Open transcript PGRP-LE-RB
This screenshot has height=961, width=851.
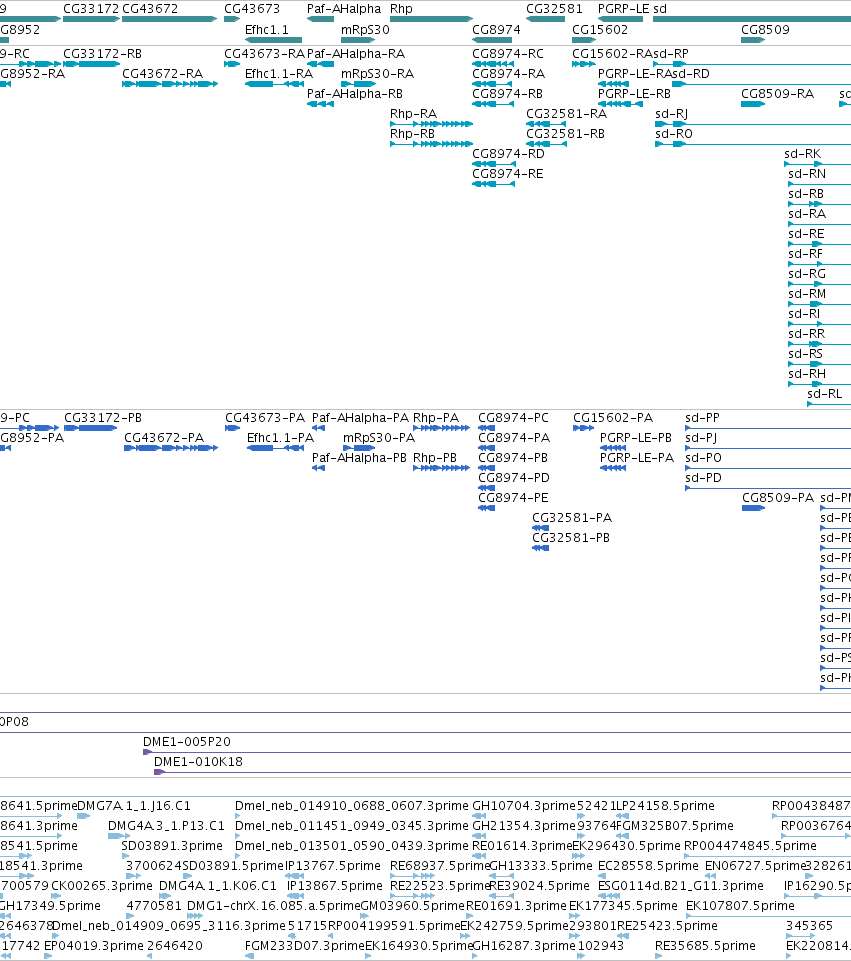[x=634, y=94]
